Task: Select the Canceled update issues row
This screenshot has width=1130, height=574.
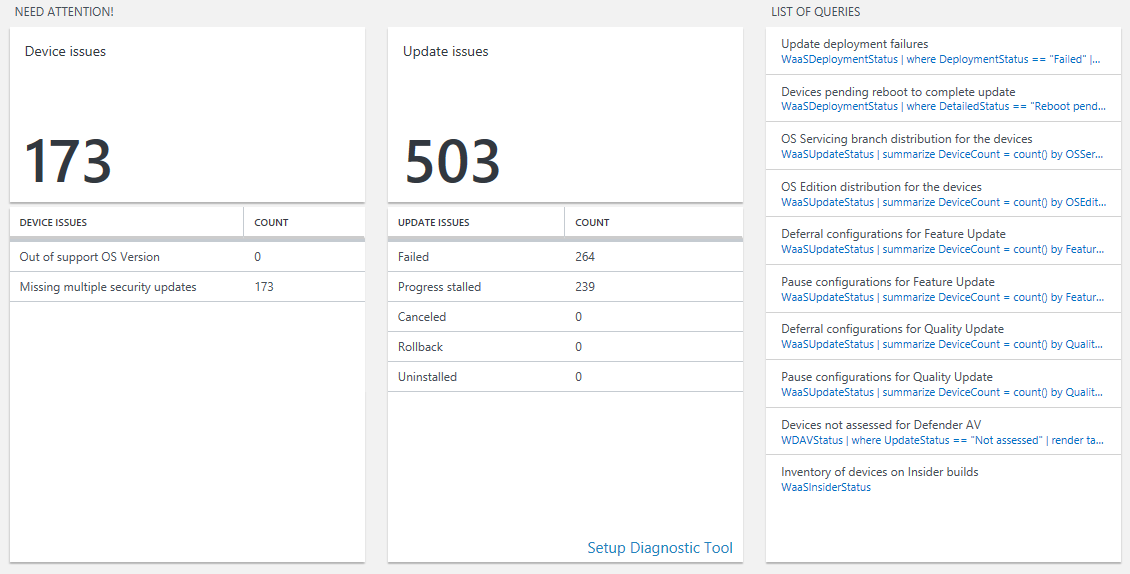Action: coord(565,317)
